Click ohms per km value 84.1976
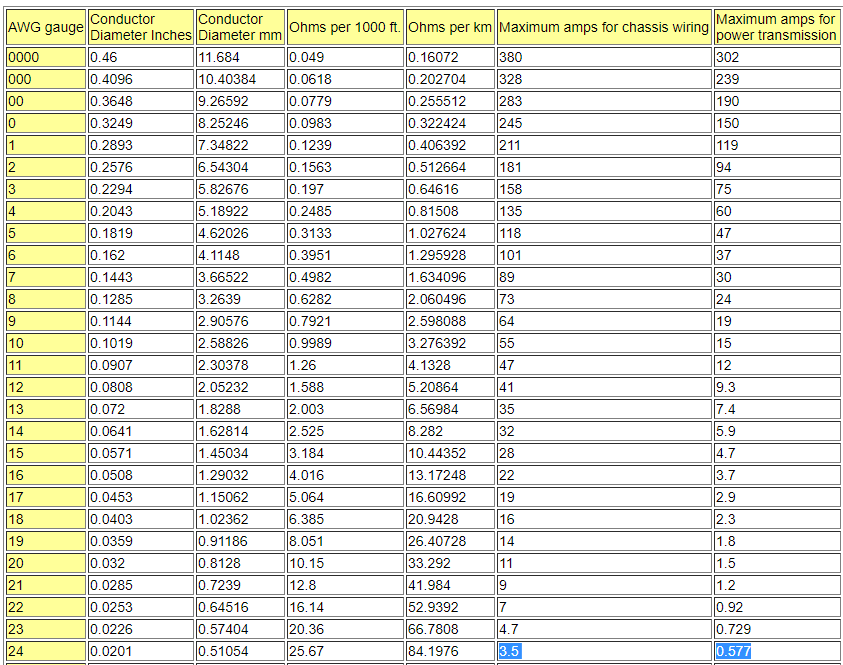 pyautogui.click(x=450, y=651)
